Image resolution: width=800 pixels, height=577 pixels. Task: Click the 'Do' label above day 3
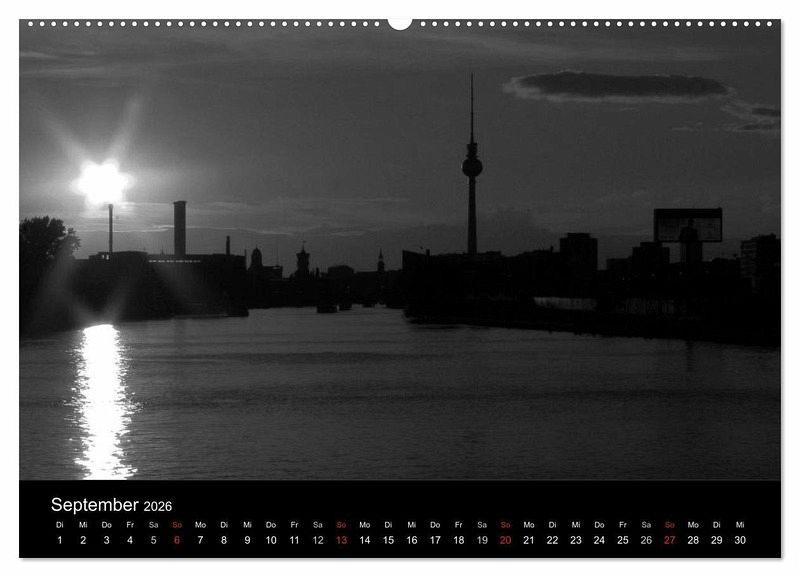tap(107, 525)
